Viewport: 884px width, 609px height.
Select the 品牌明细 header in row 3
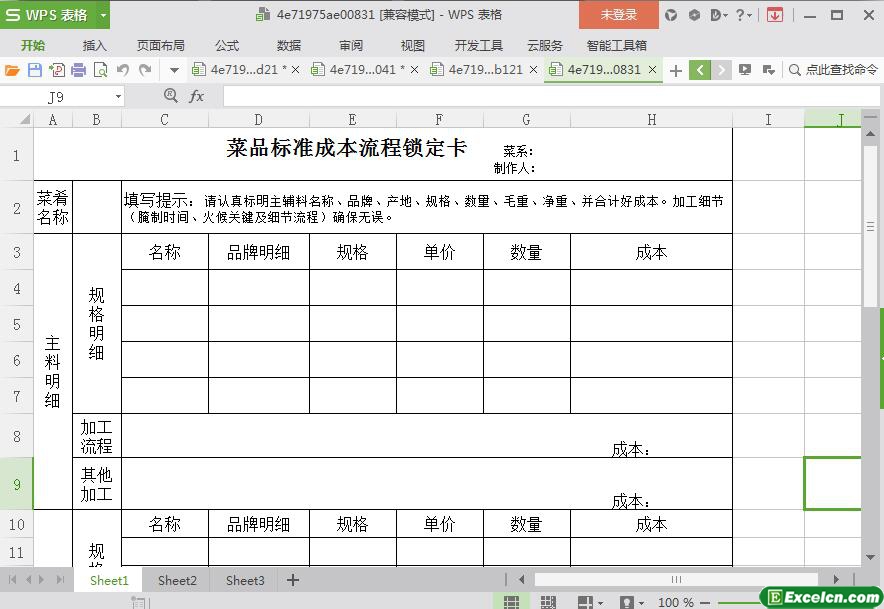point(258,252)
